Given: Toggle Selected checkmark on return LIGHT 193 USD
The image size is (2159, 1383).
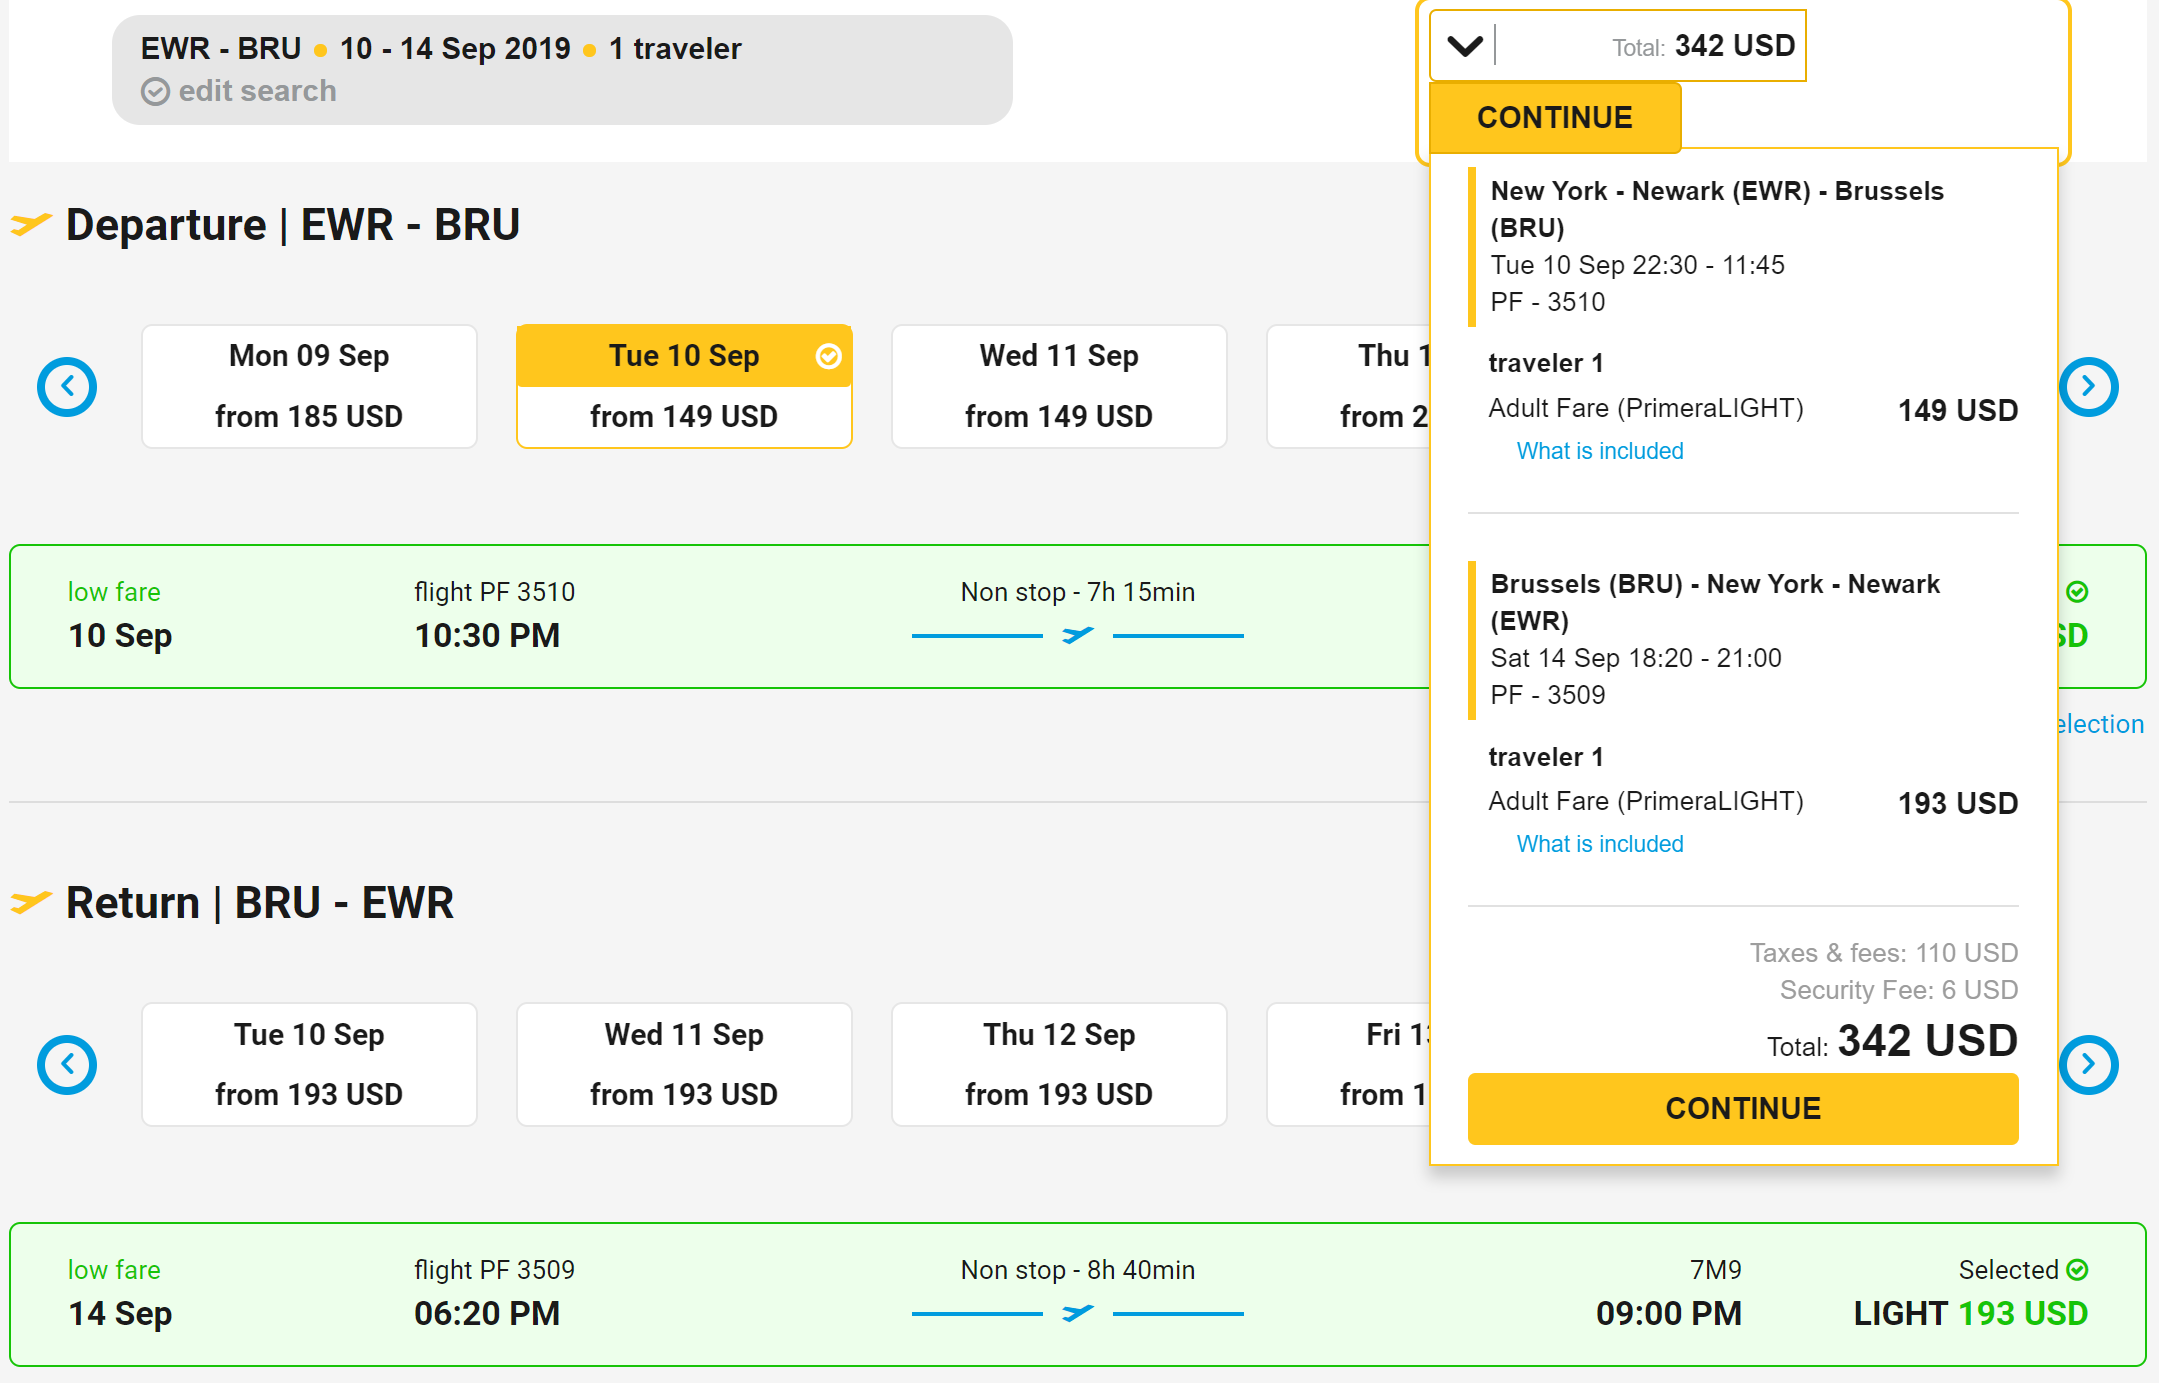Looking at the screenshot, I should 2077,1270.
